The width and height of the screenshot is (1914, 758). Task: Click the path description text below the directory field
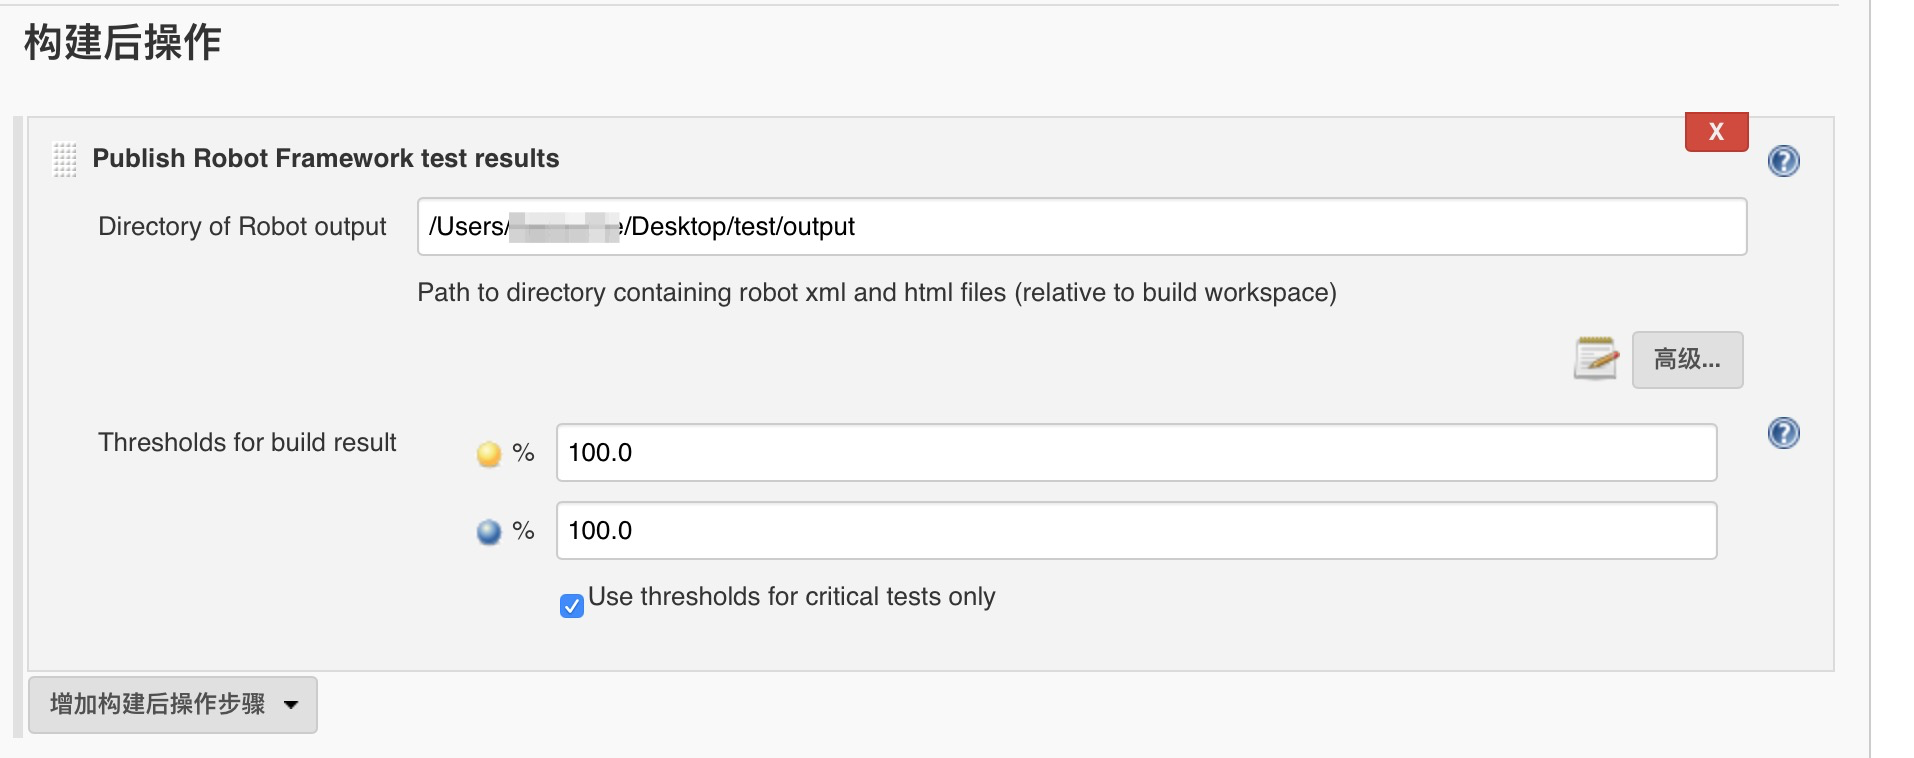coord(876,293)
